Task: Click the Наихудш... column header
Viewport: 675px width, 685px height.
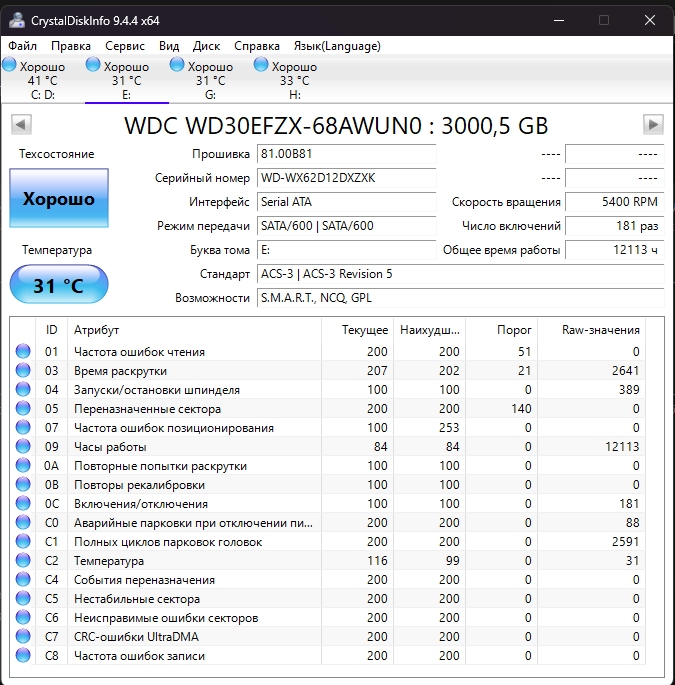Action: coord(429,330)
